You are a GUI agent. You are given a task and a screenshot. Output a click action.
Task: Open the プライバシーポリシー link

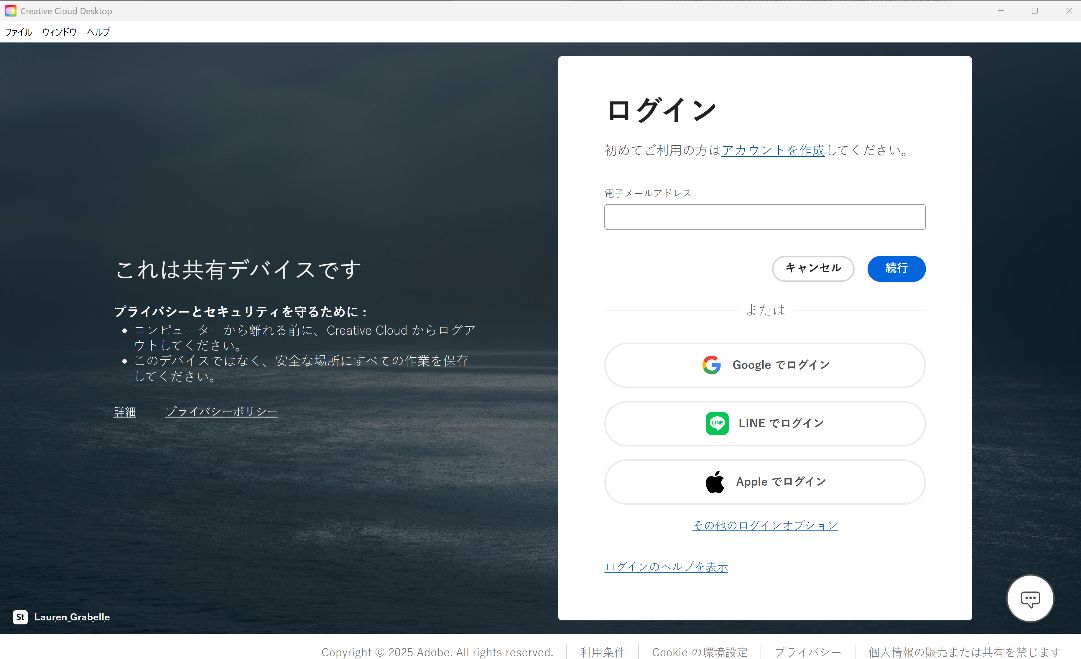(x=221, y=412)
